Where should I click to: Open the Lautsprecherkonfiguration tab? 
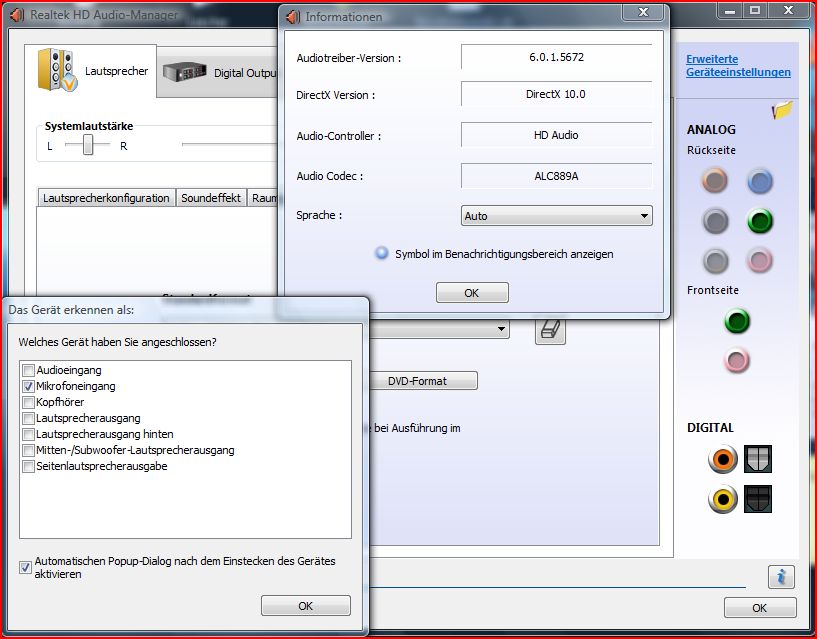pos(106,198)
